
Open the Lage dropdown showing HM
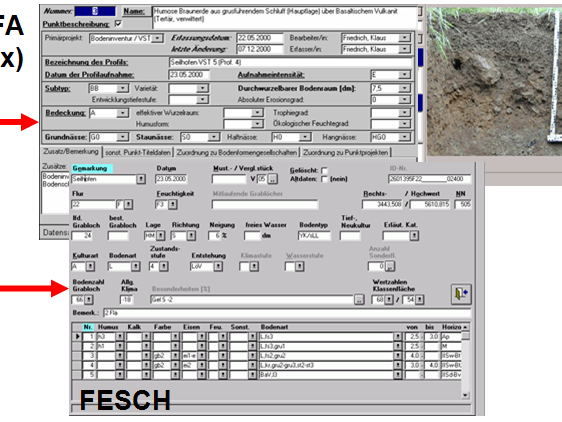pos(161,236)
